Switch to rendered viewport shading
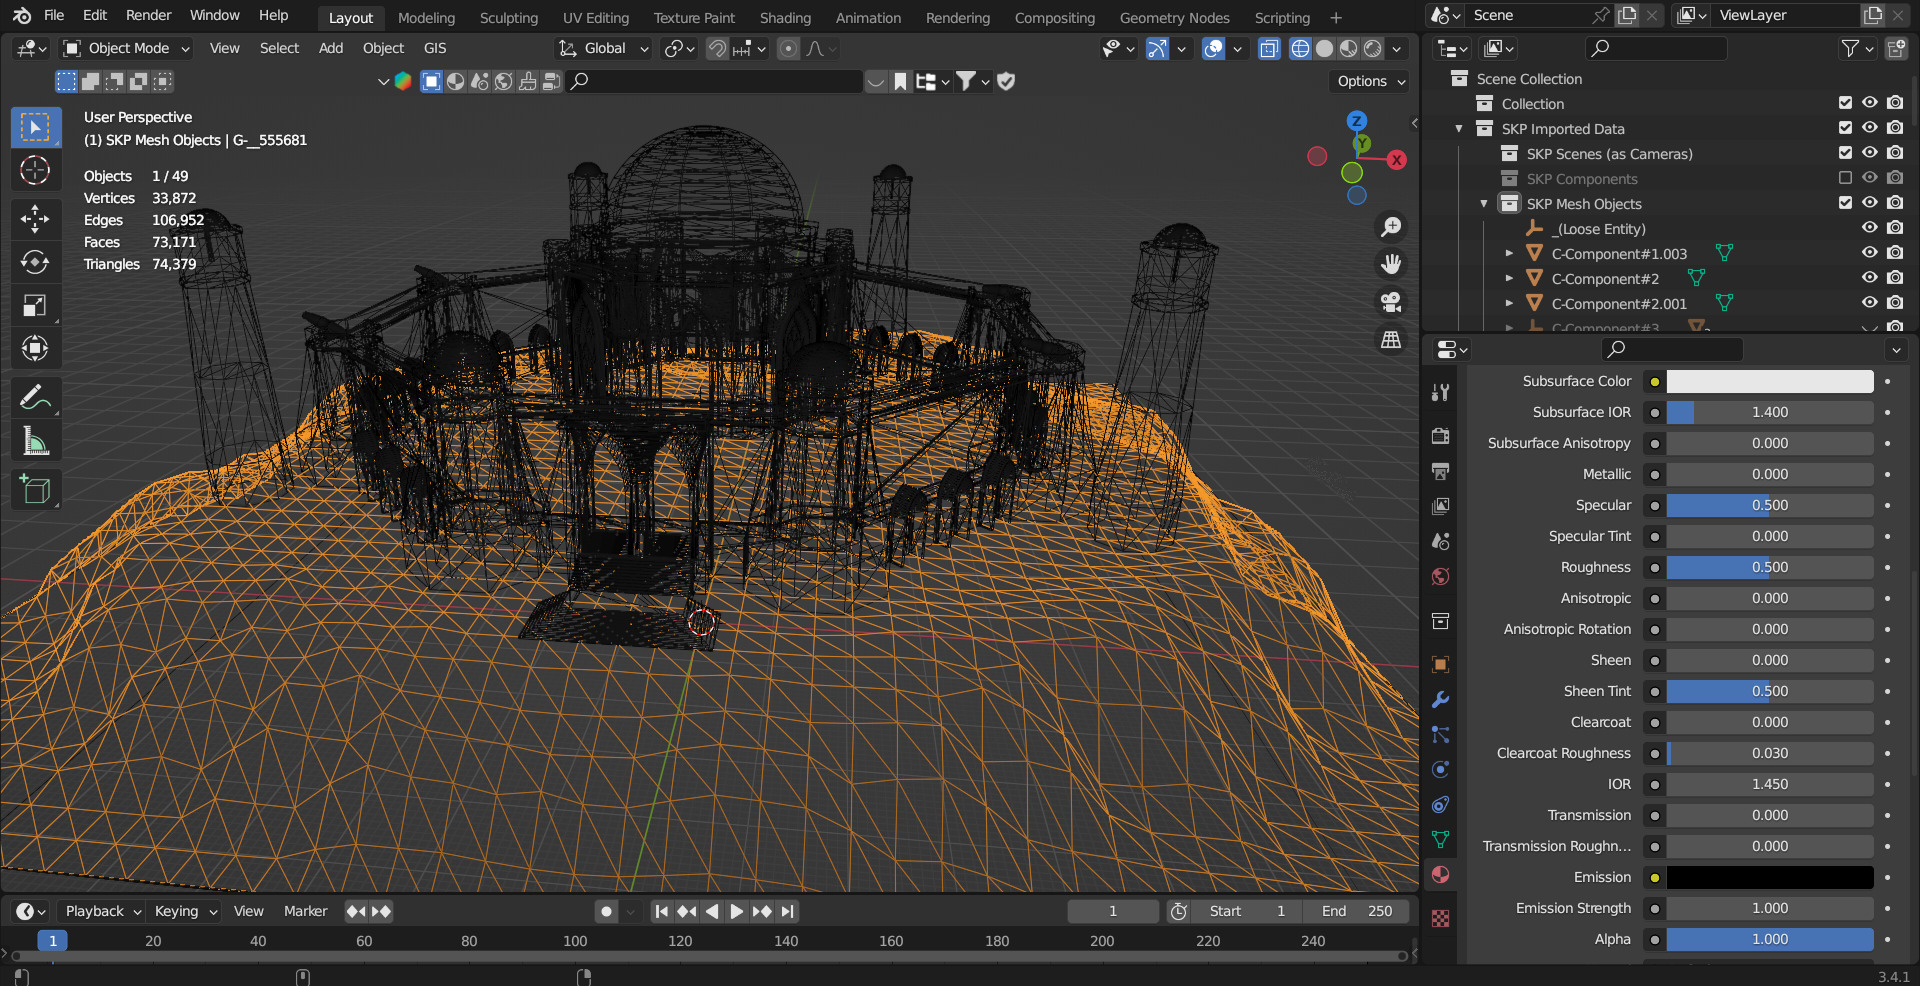 coord(1373,48)
